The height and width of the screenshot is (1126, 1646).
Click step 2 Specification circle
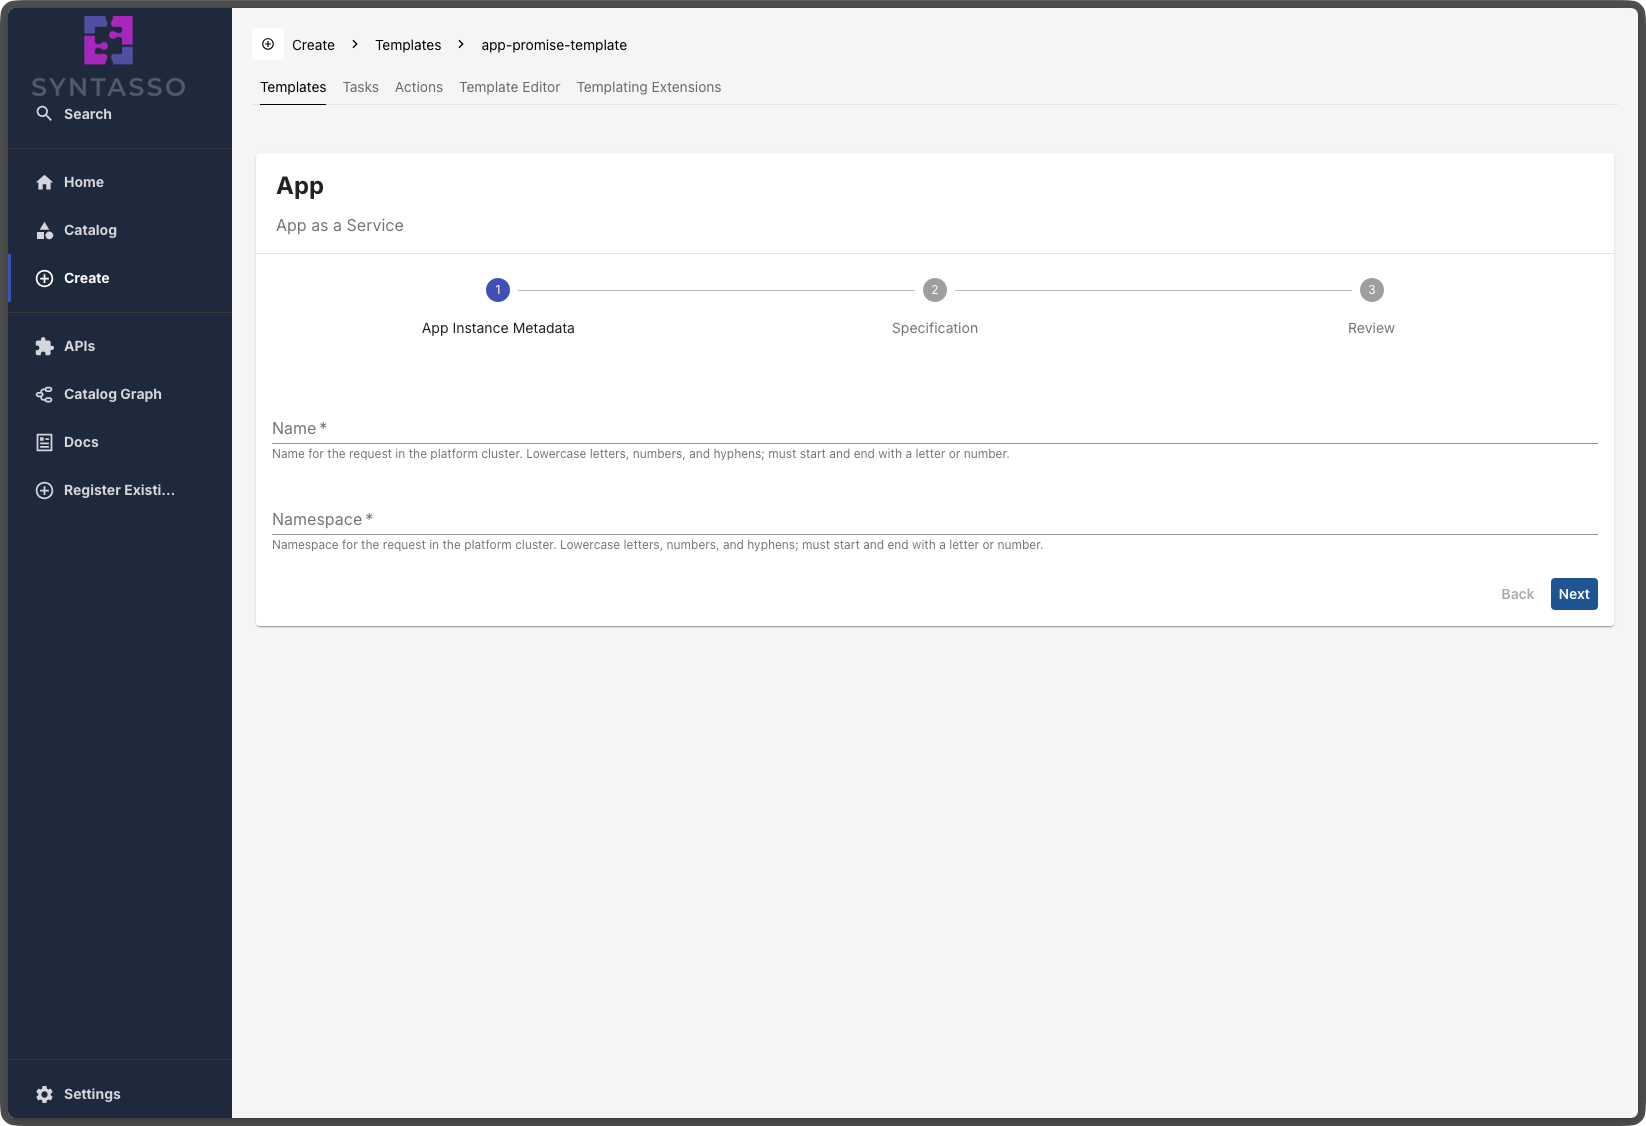(x=935, y=290)
